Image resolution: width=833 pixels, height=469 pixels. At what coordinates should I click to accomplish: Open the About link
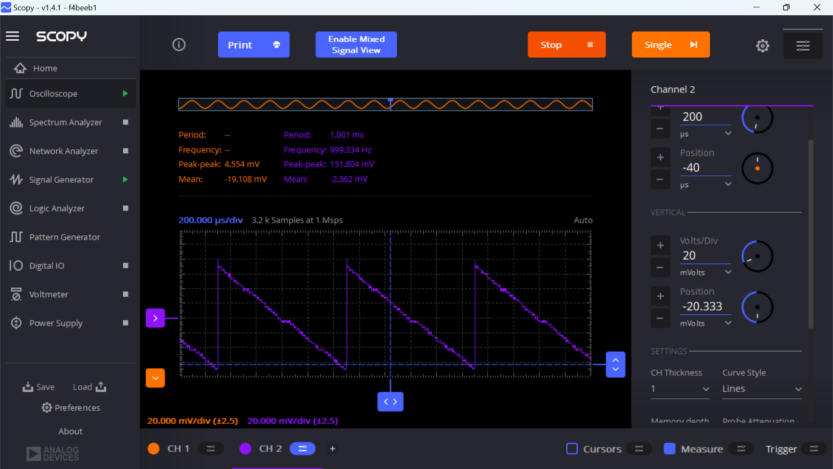click(70, 431)
